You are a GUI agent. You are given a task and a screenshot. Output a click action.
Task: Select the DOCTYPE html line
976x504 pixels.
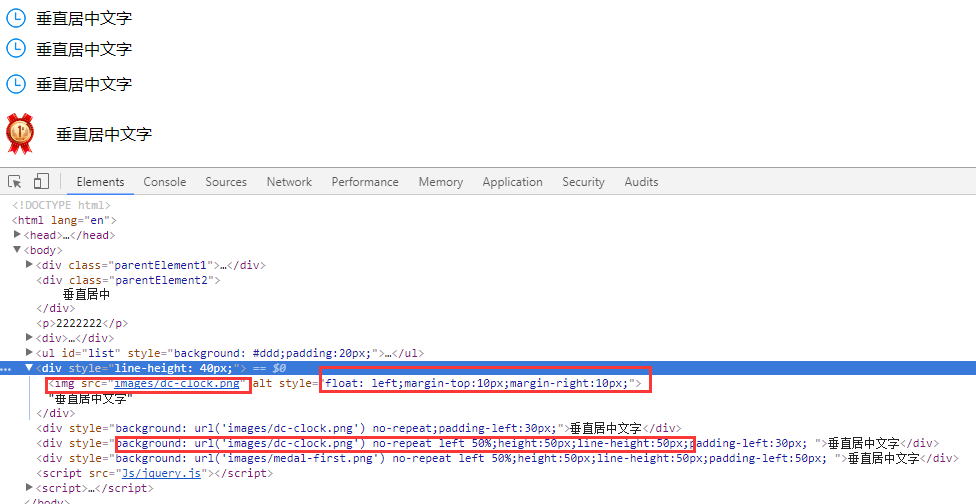[61, 205]
